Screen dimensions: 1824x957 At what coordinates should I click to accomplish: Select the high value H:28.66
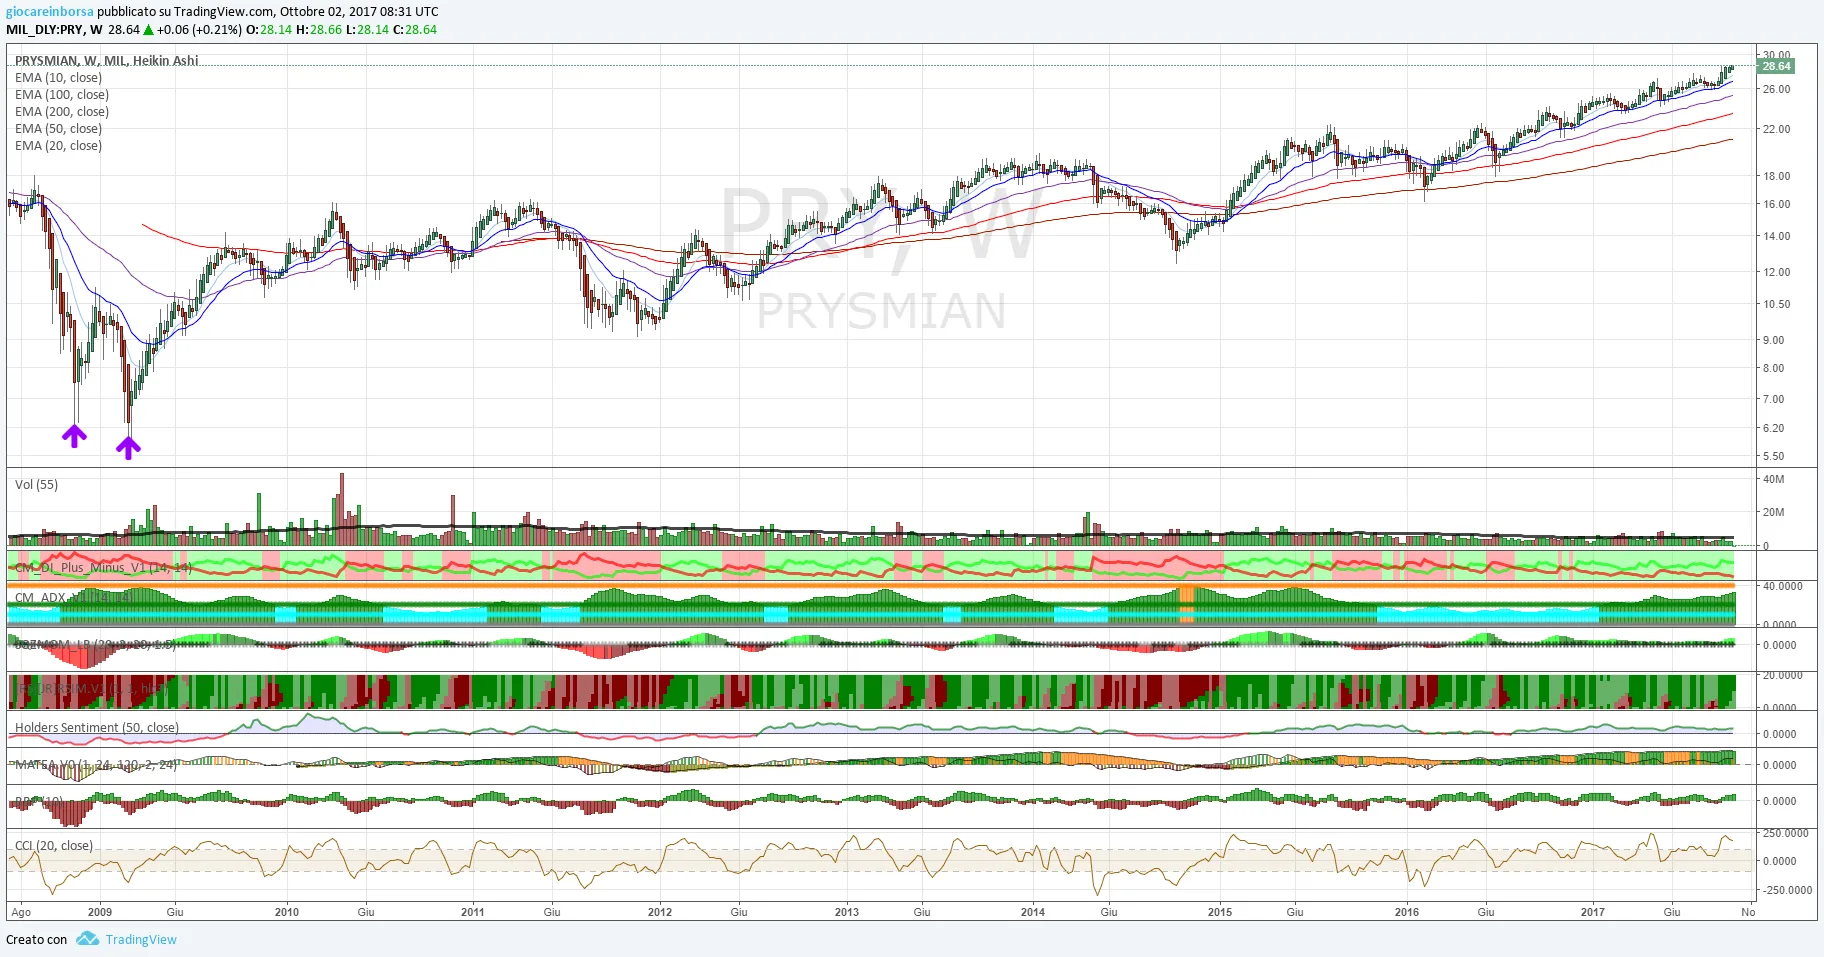click(319, 30)
